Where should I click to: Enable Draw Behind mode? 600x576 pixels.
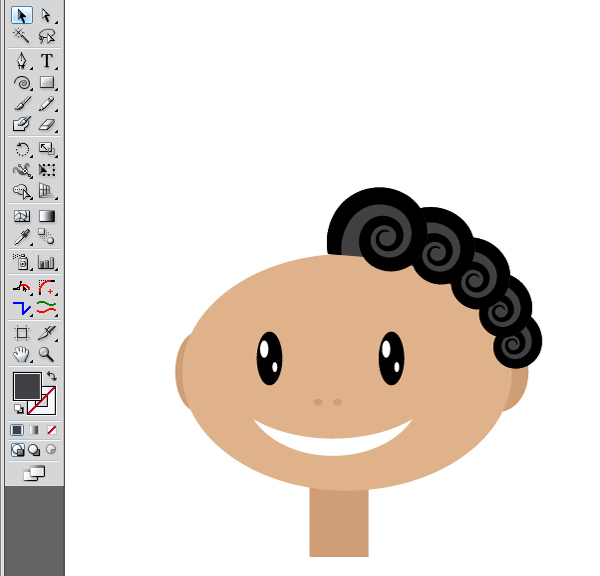[34, 449]
